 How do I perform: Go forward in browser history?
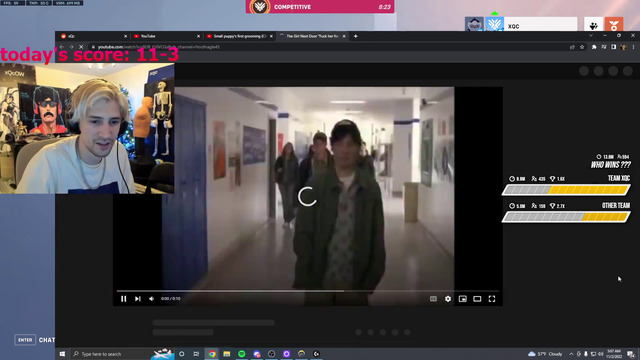pos(71,47)
